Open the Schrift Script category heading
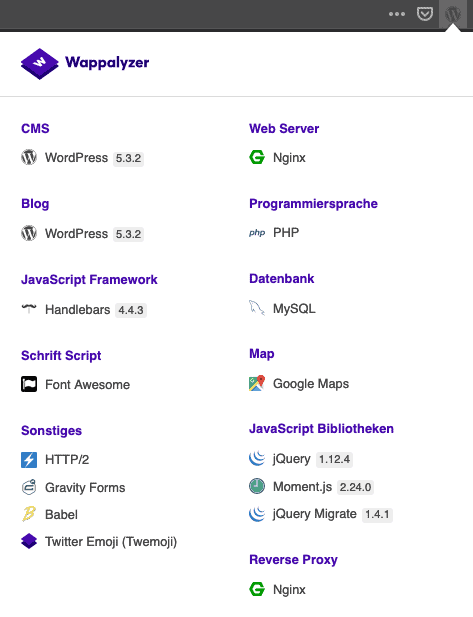Screen dimensions: 473x617 click(x=61, y=356)
